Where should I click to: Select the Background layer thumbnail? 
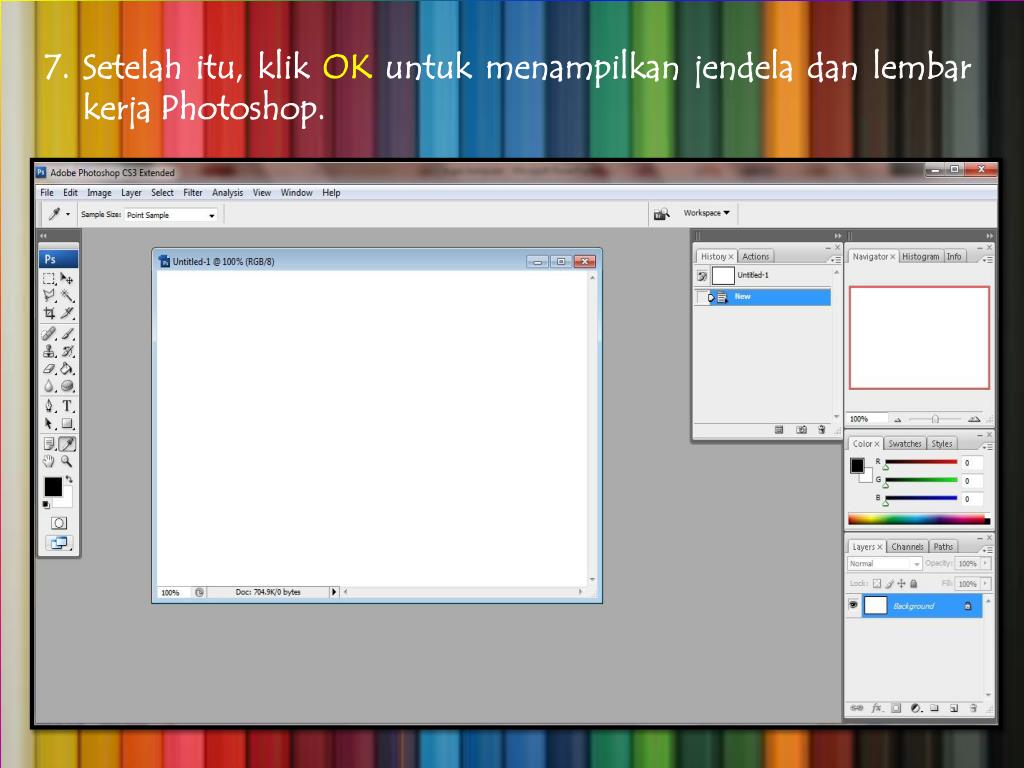tap(875, 605)
